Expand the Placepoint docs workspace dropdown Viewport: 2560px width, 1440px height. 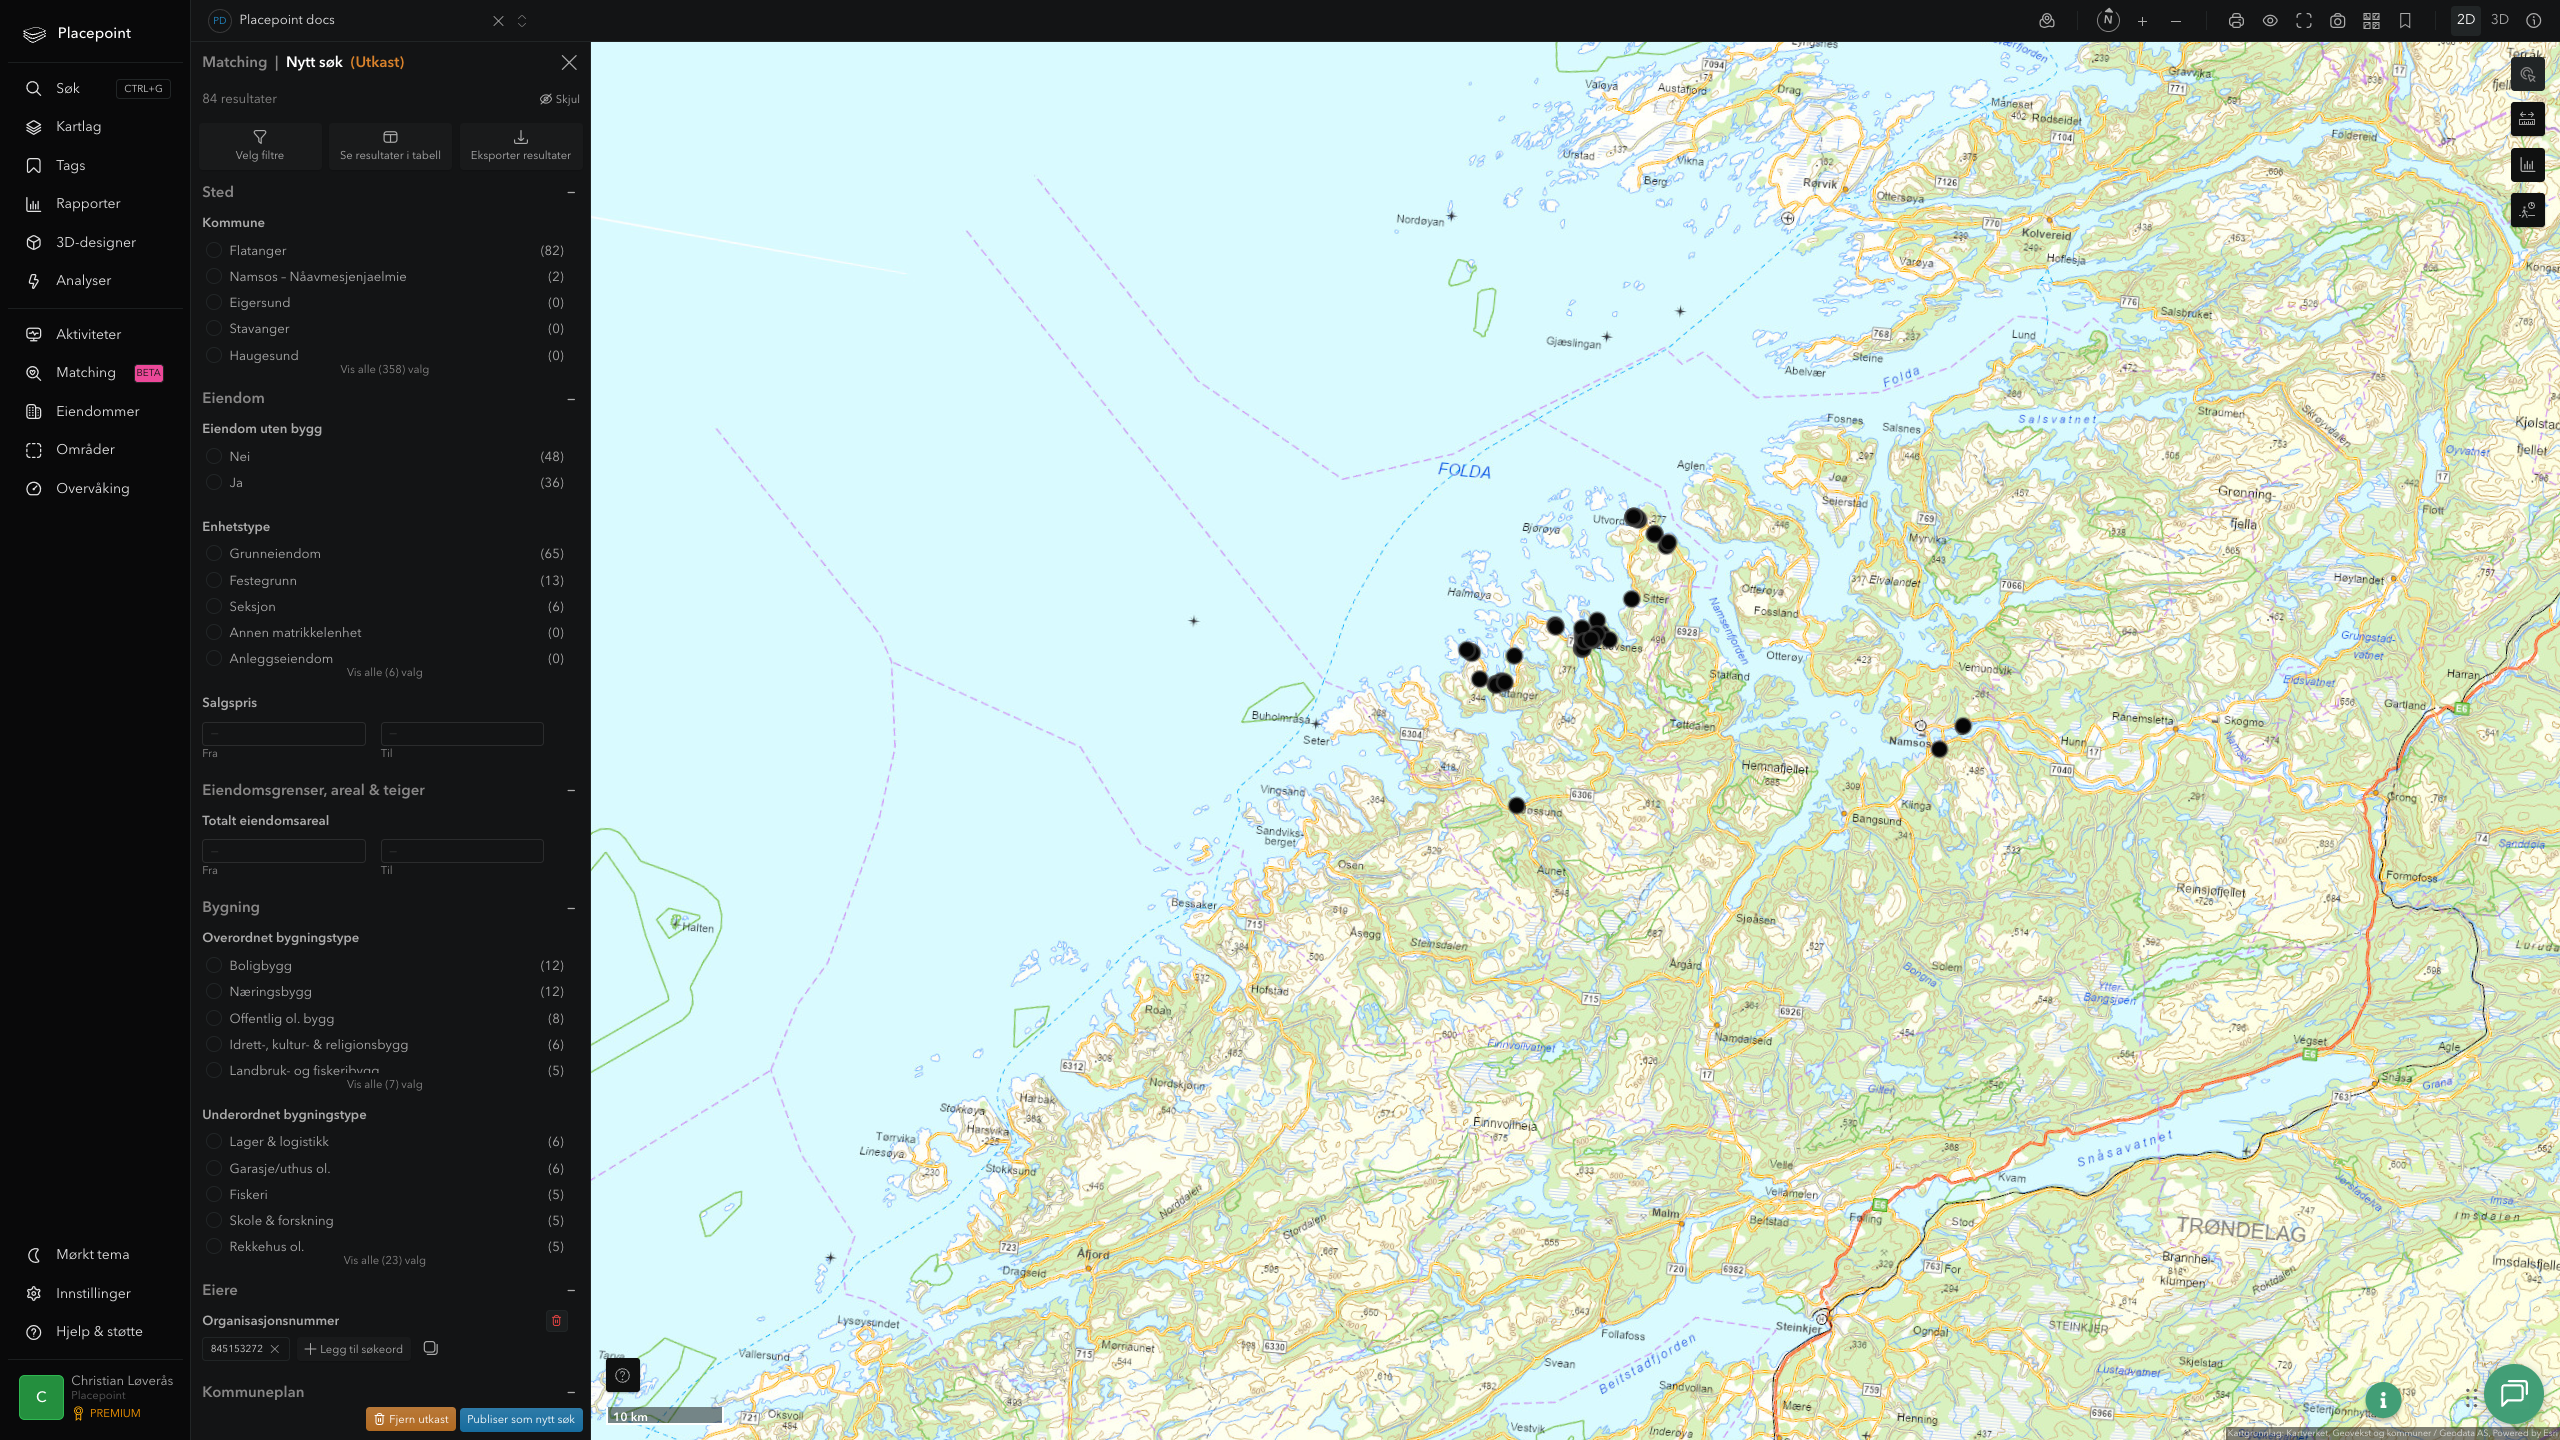(x=522, y=21)
